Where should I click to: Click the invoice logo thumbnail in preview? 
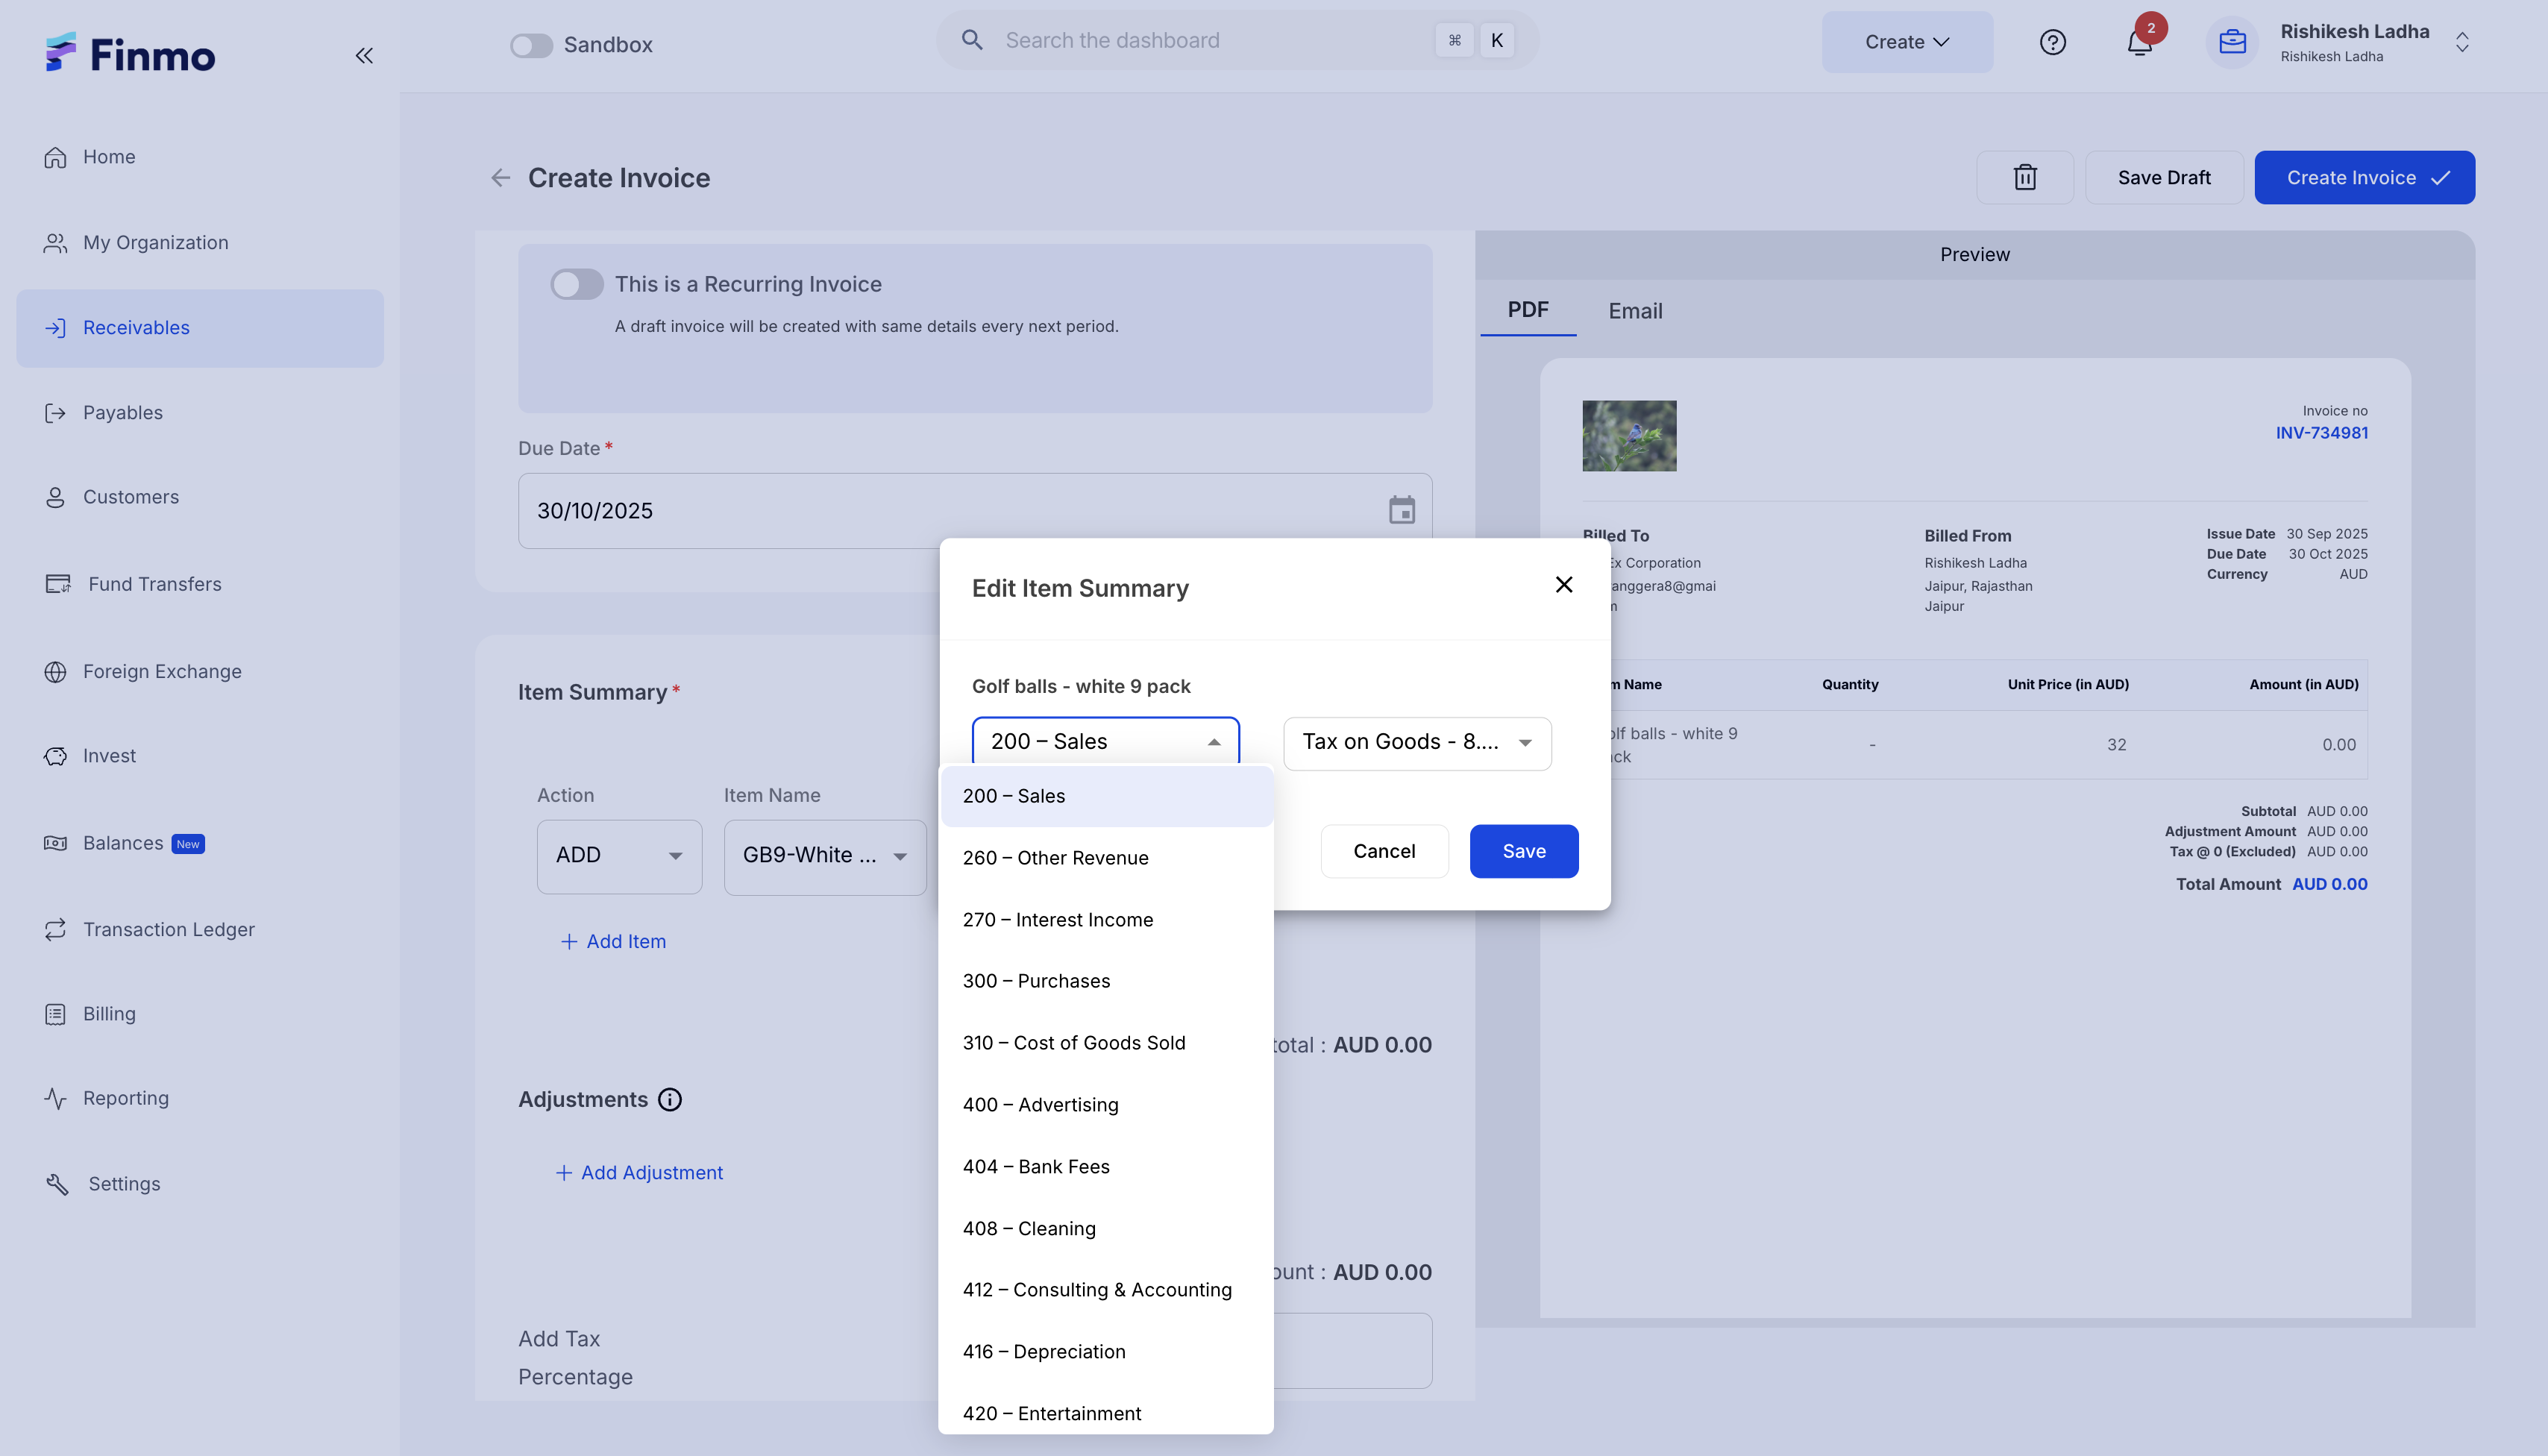click(x=1628, y=436)
